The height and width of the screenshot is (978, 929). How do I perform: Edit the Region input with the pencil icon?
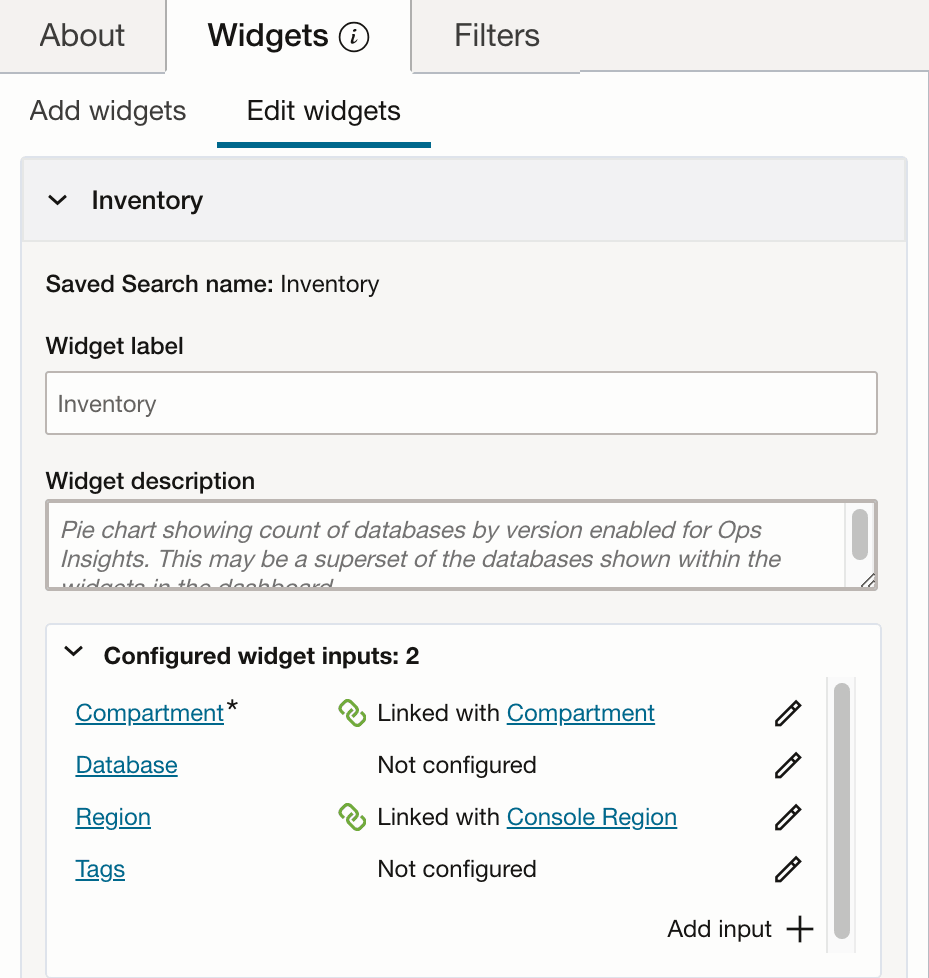pyautogui.click(x=787, y=817)
